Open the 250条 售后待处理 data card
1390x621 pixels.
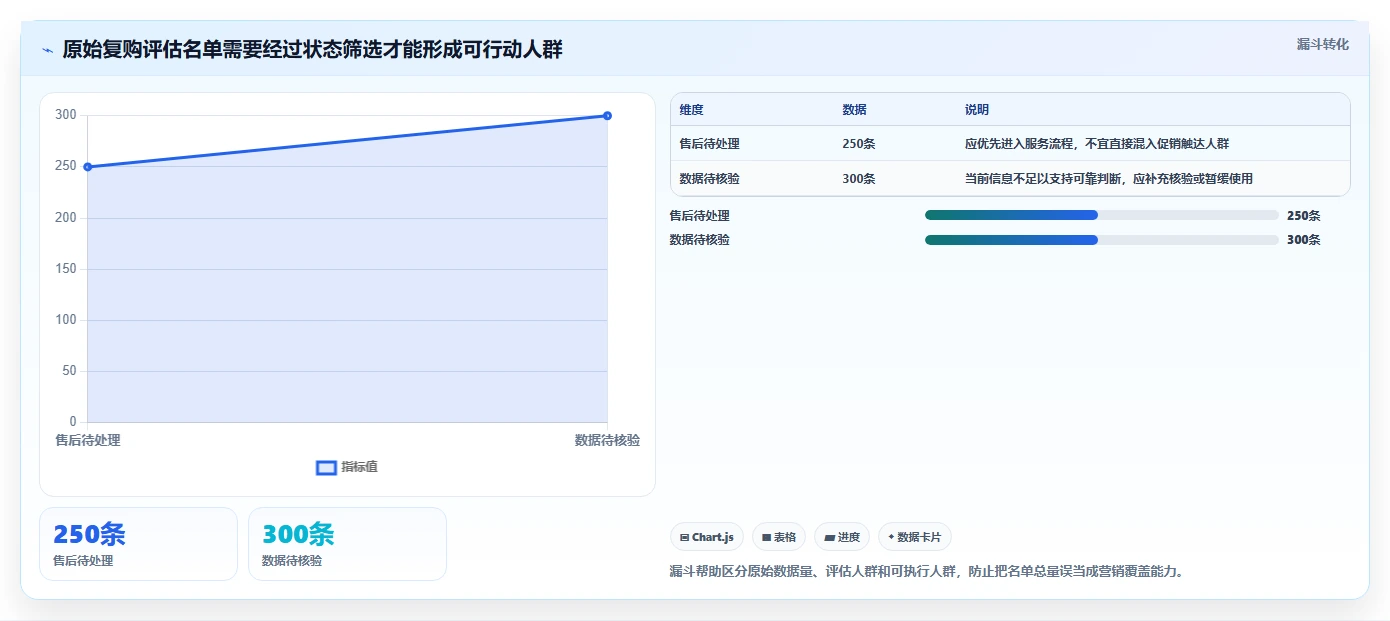[138, 544]
